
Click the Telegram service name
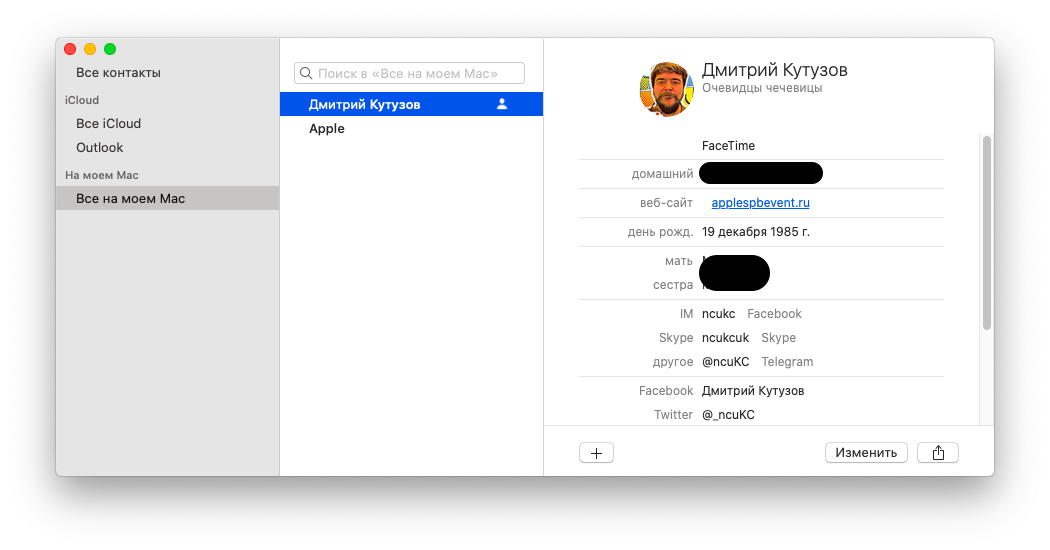[x=787, y=362]
